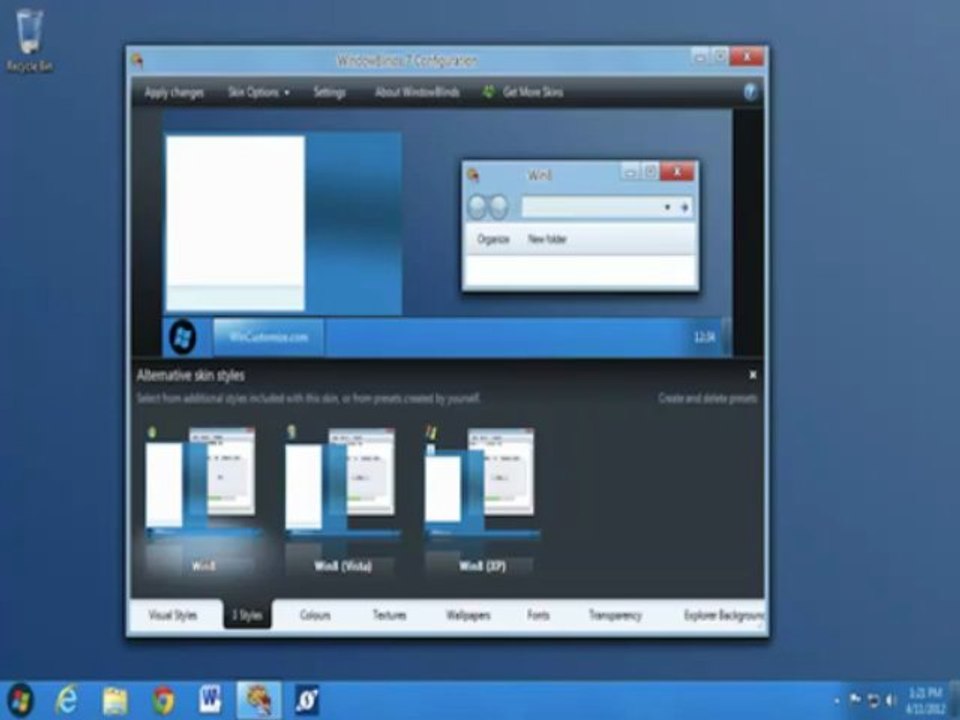Click the preview start orb button
Viewport: 960px width, 720px height.
pos(182,337)
